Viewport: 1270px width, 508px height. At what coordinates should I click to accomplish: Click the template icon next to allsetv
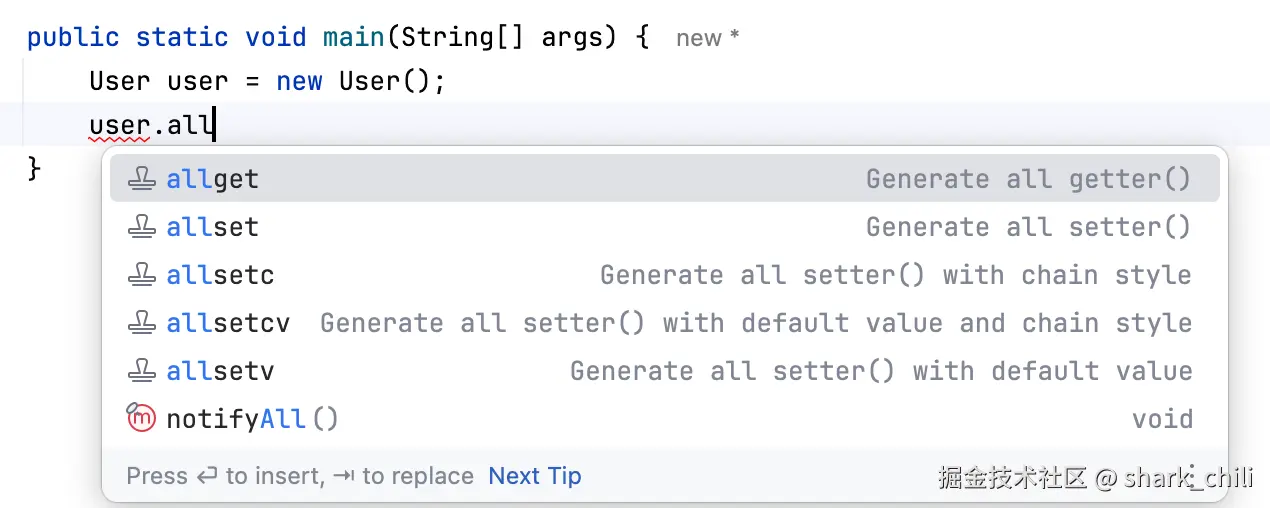click(x=142, y=371)
